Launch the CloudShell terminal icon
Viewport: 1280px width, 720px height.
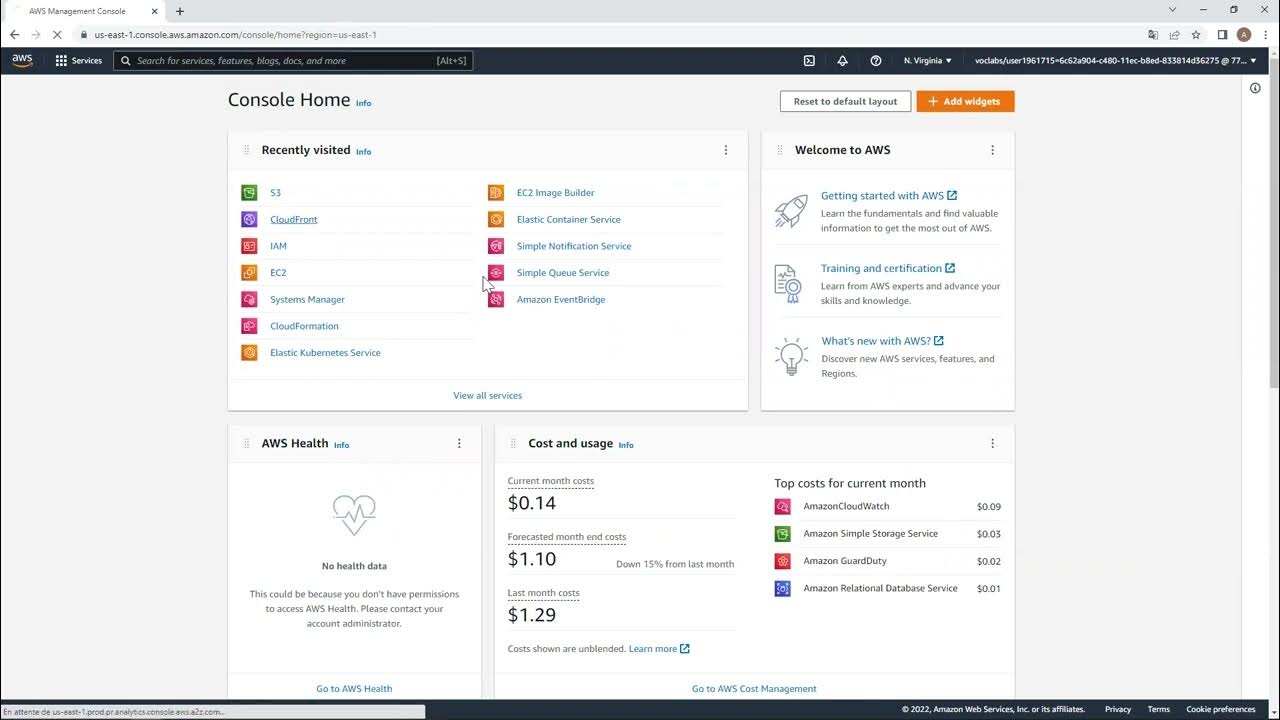click(x=809, y=60)
